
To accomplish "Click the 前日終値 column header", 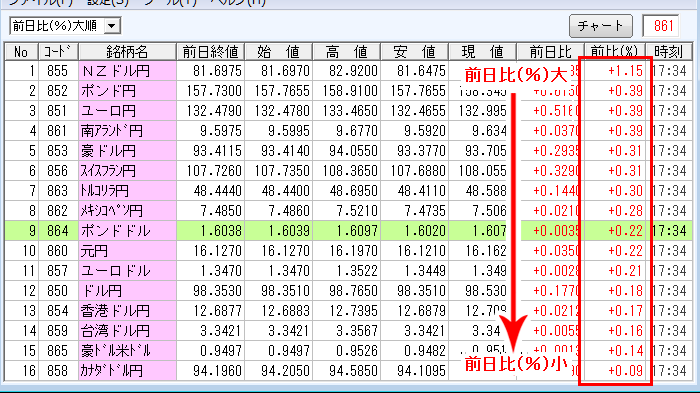I will click(x=211, y=52).
